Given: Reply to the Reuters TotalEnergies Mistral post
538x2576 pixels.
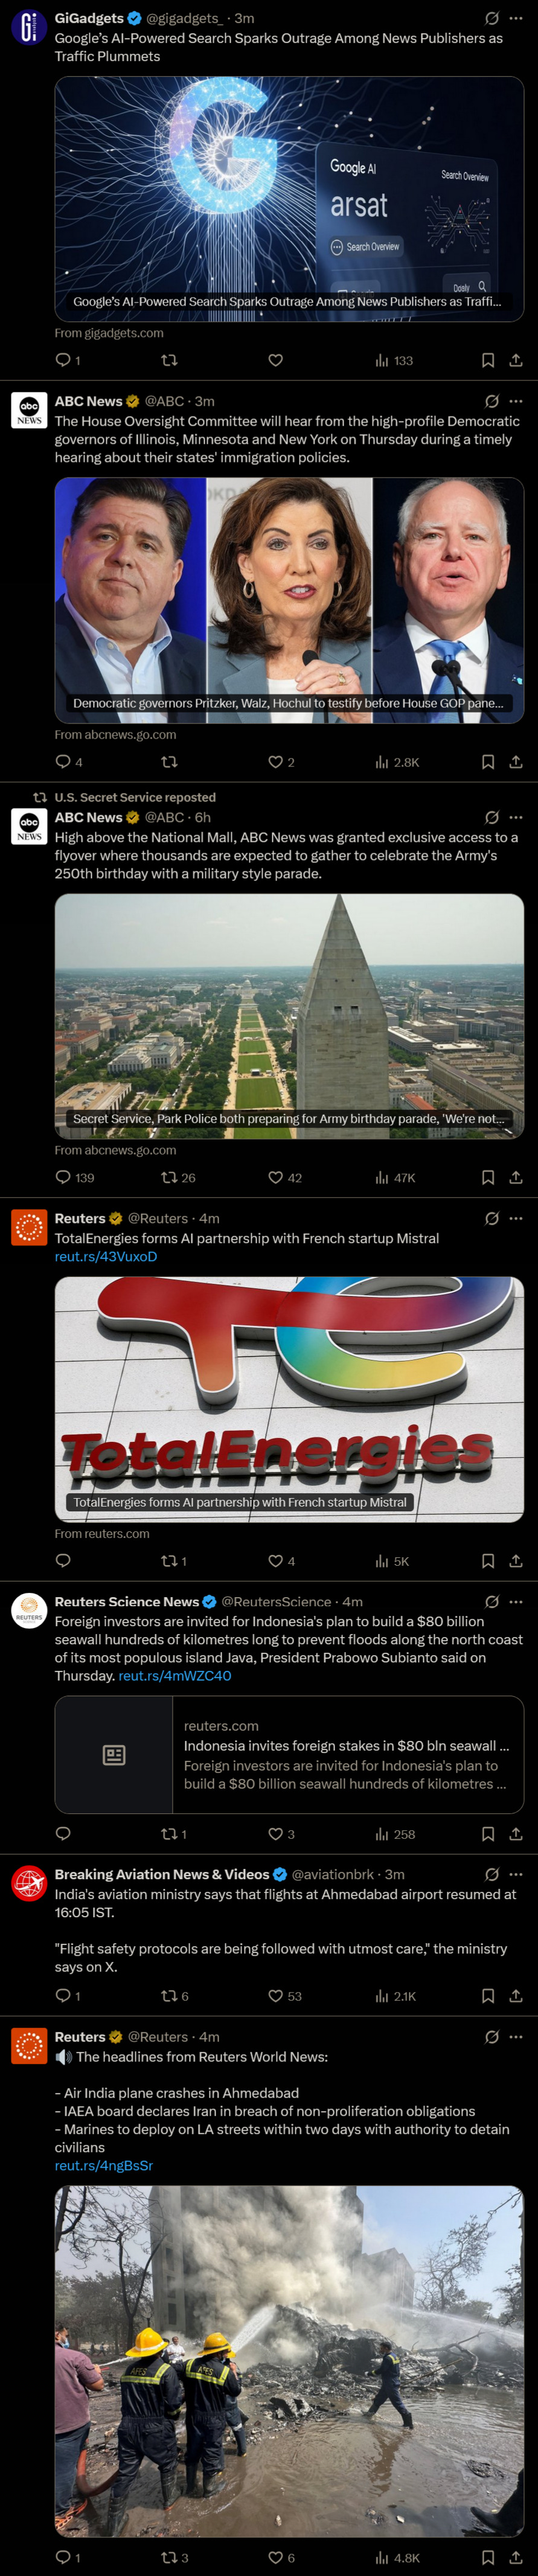Looking at the screenshot, I should (x=63, y=1560).
